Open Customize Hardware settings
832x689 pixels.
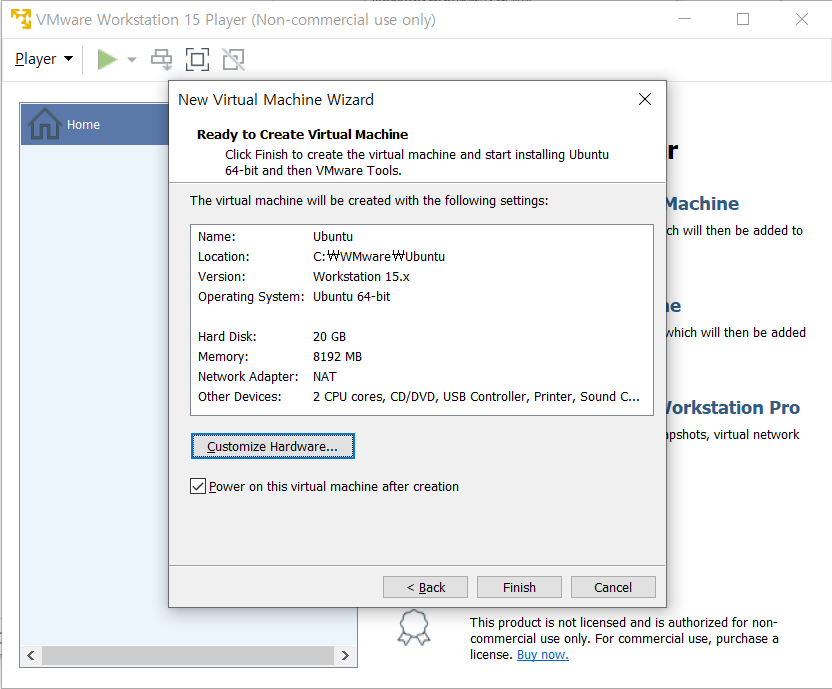(272, 446)
